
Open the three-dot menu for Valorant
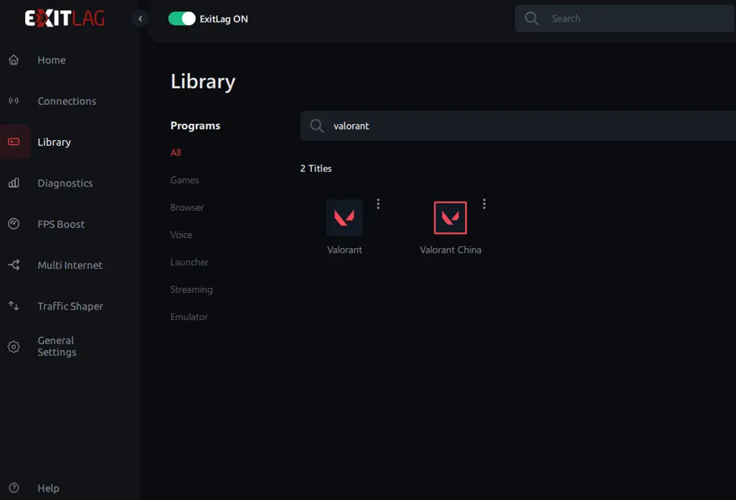378,204
